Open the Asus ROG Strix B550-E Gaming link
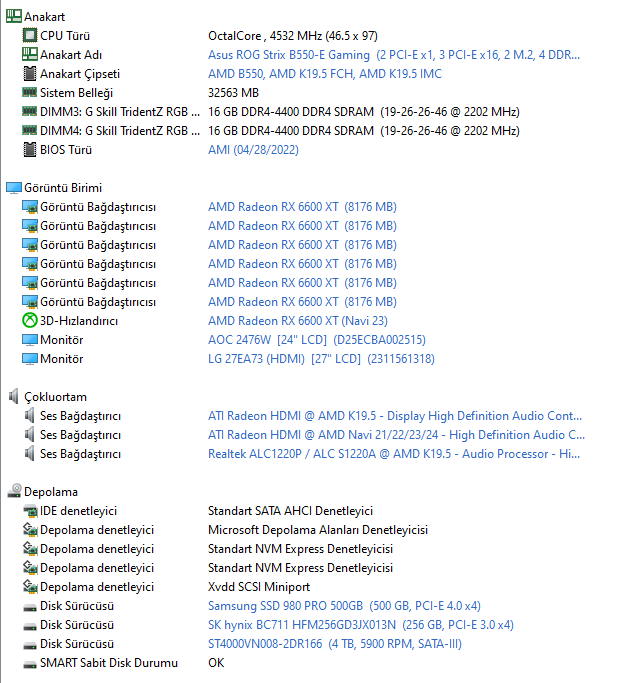Viewport: 639px width, 683px height. pyautogui.click(x=394, y=55)
